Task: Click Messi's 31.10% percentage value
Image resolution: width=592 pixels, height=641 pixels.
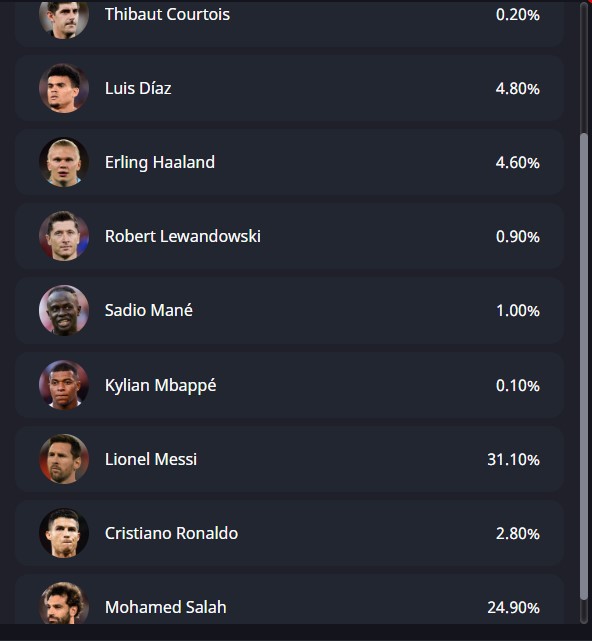Action: 514,459
